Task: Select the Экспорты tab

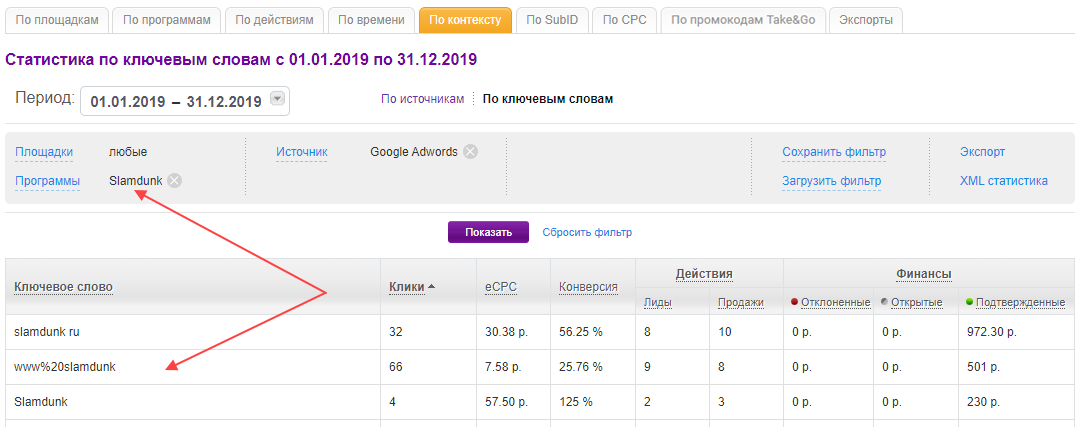Action: click(866, 19)
